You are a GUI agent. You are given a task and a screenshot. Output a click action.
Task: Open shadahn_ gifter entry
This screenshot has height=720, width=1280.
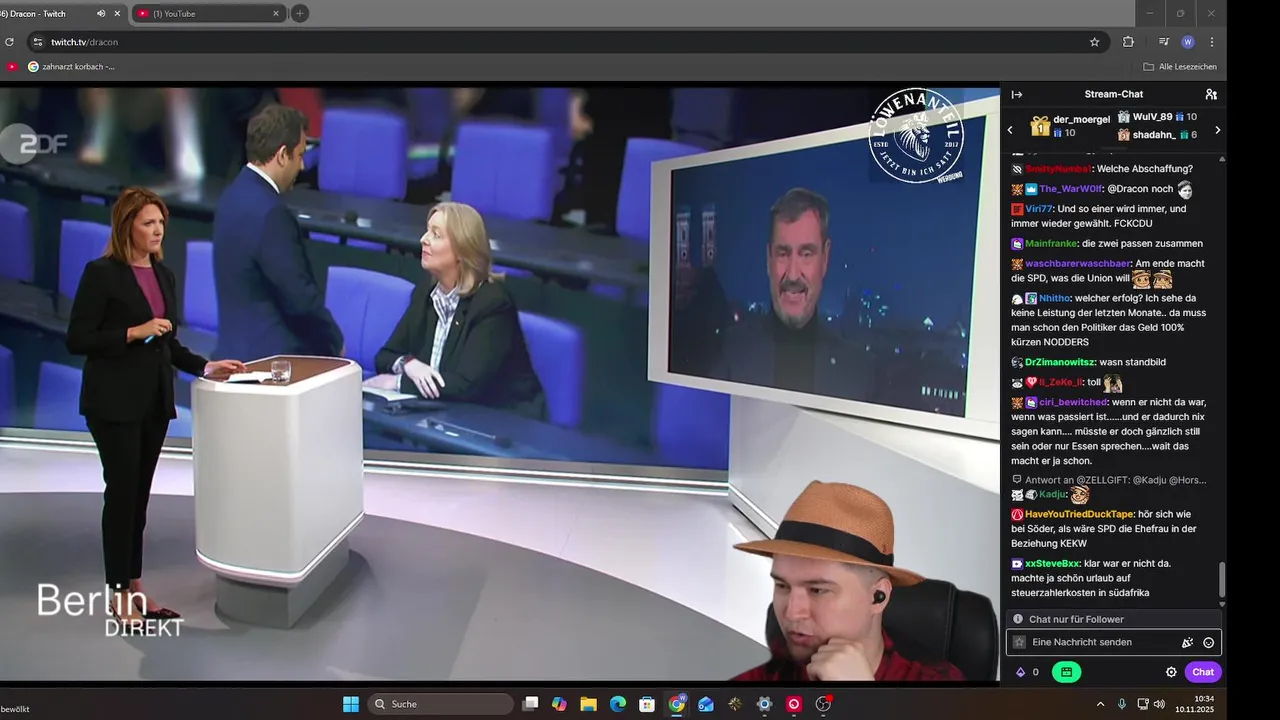(1157, 135)
